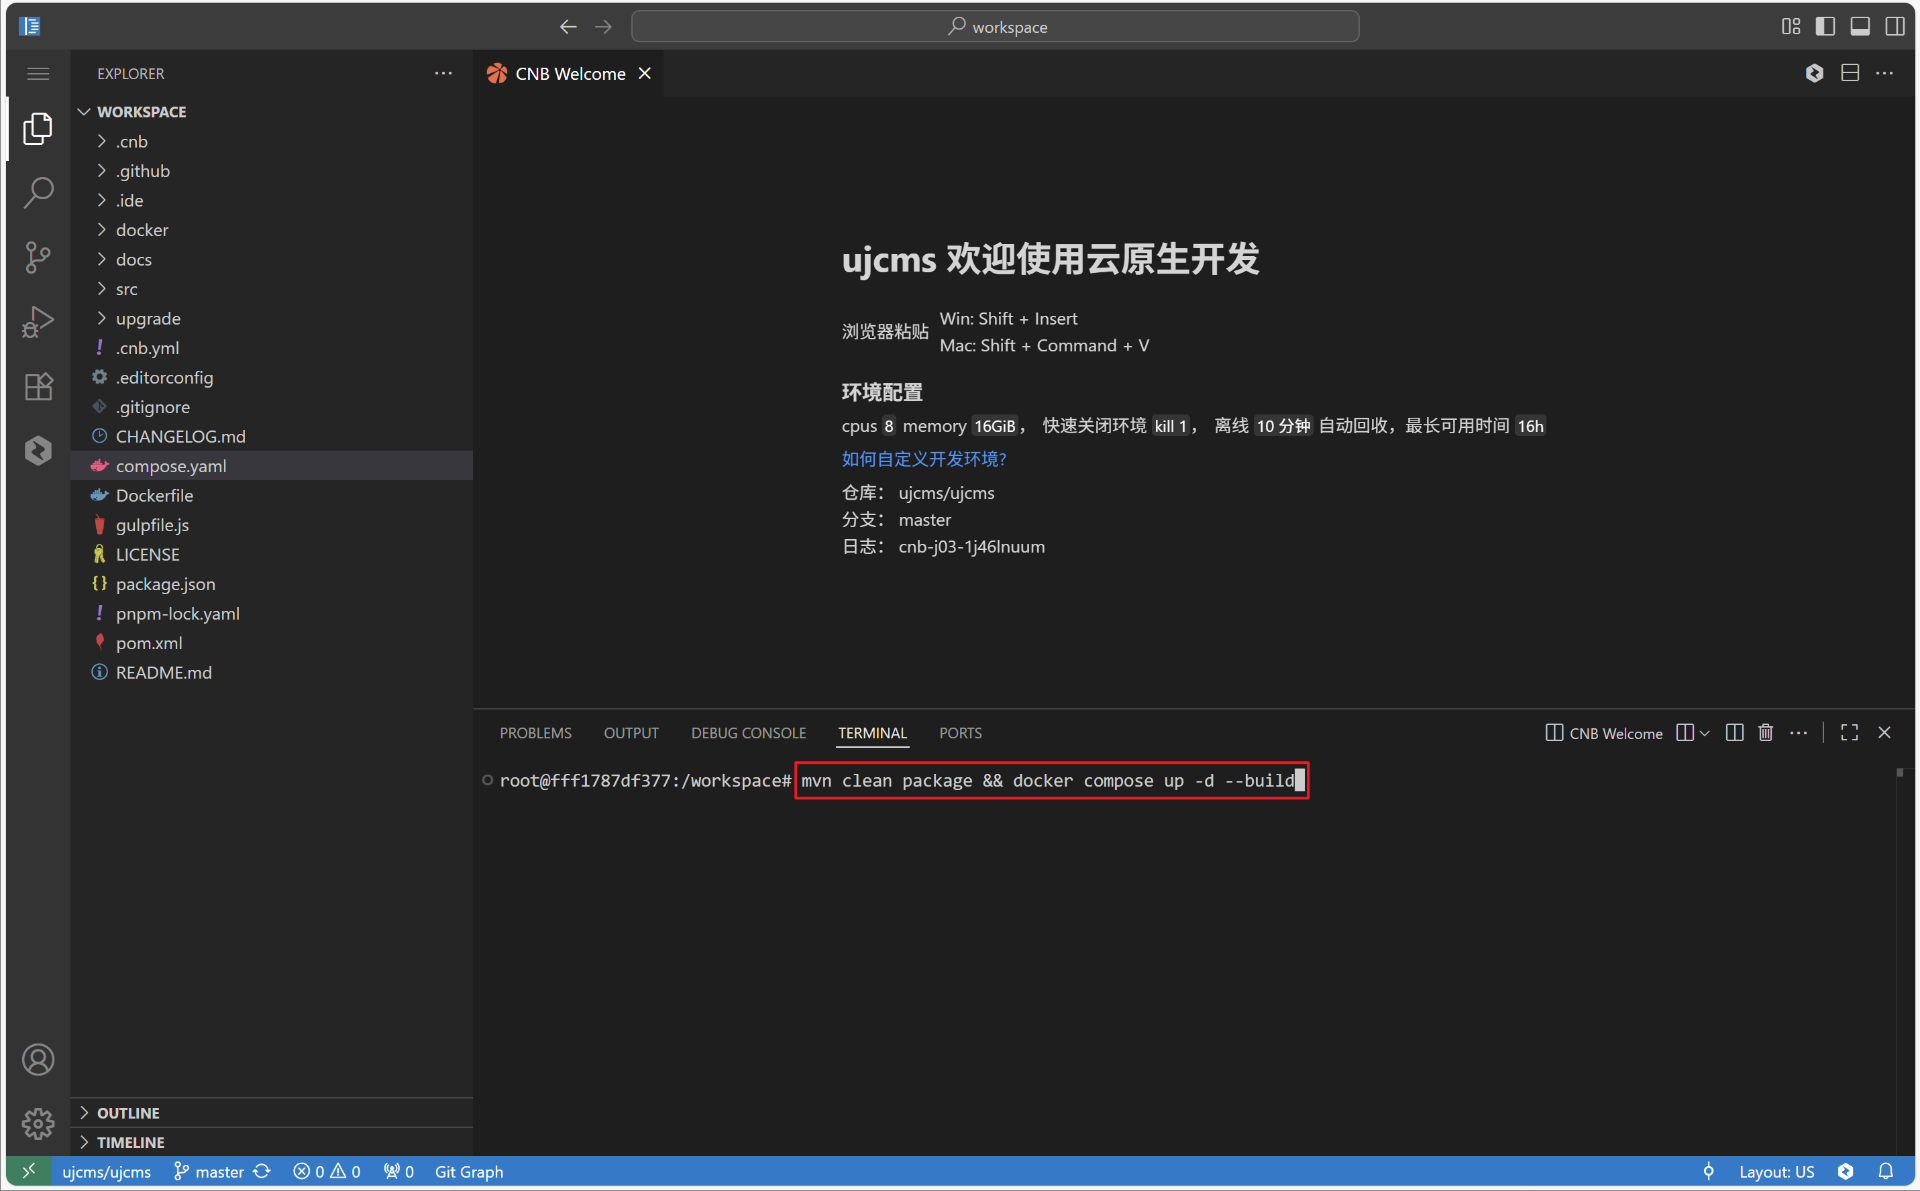This screenshot has width=1920, height=1191.
Task: Switch to the PORTS panel tab
Action: (x=960, y=733)
